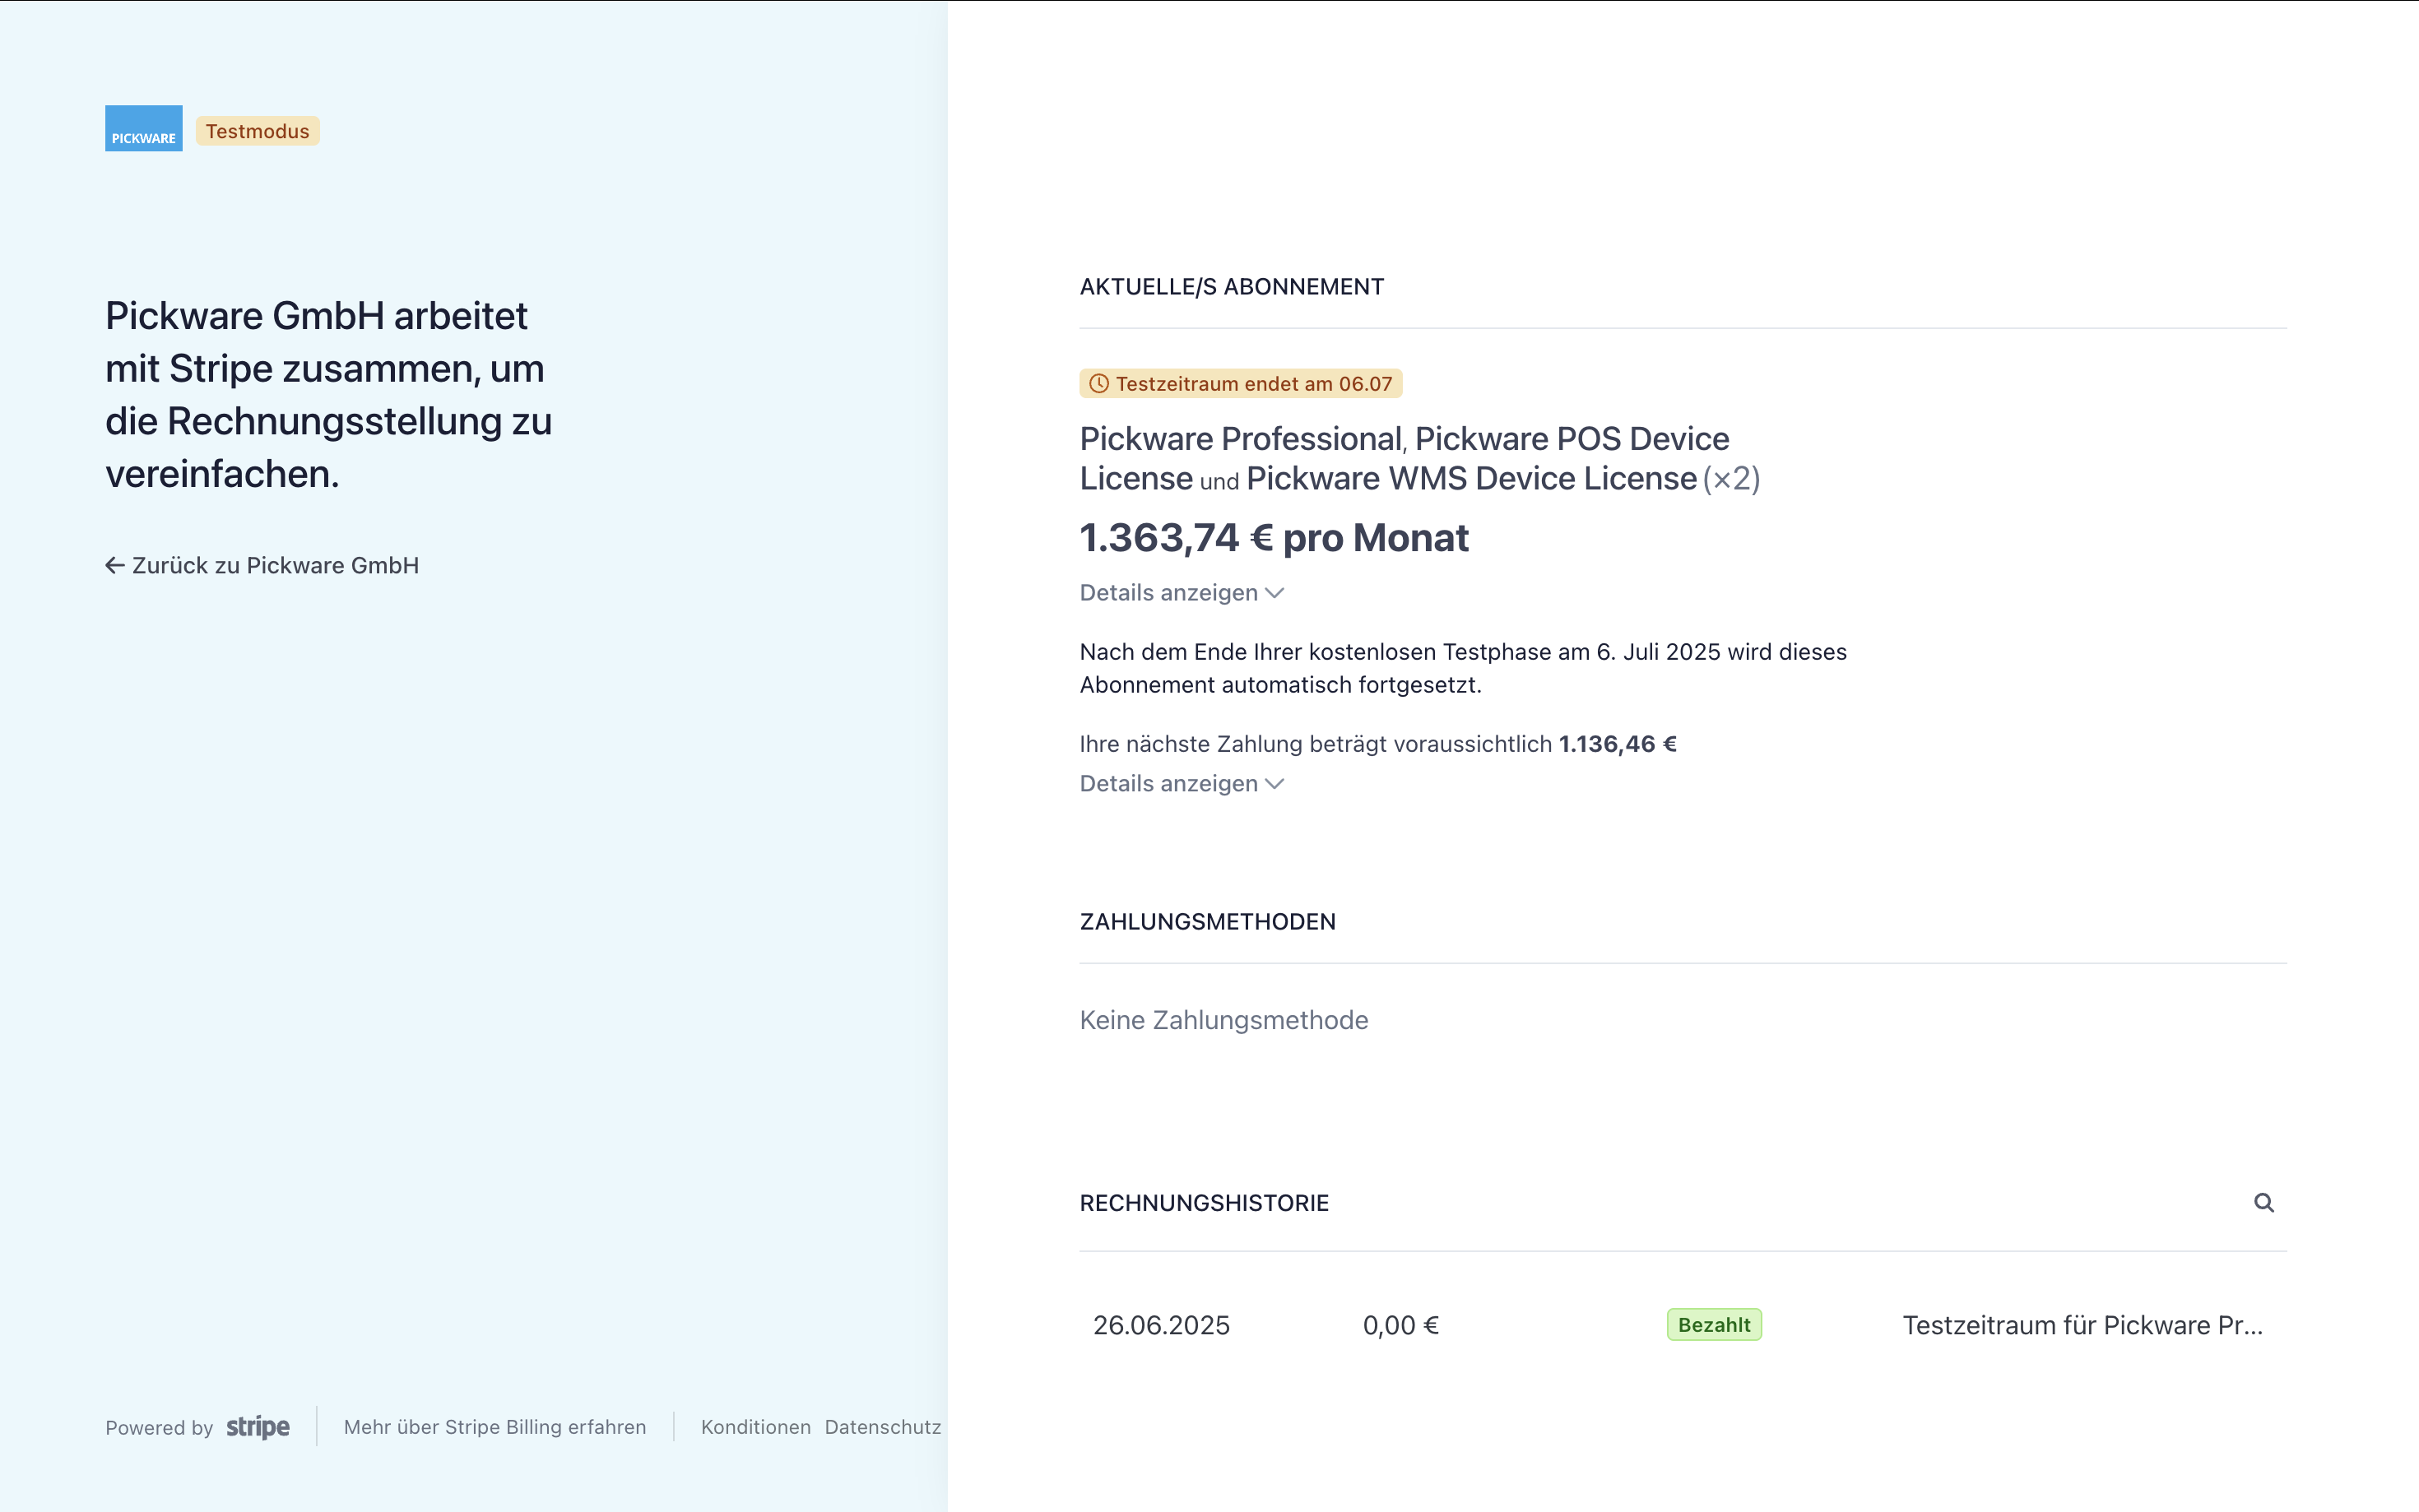Open Mehr über Stripe Billing erfahren
This screenshot has height=1512, width=2419.
494,1427
